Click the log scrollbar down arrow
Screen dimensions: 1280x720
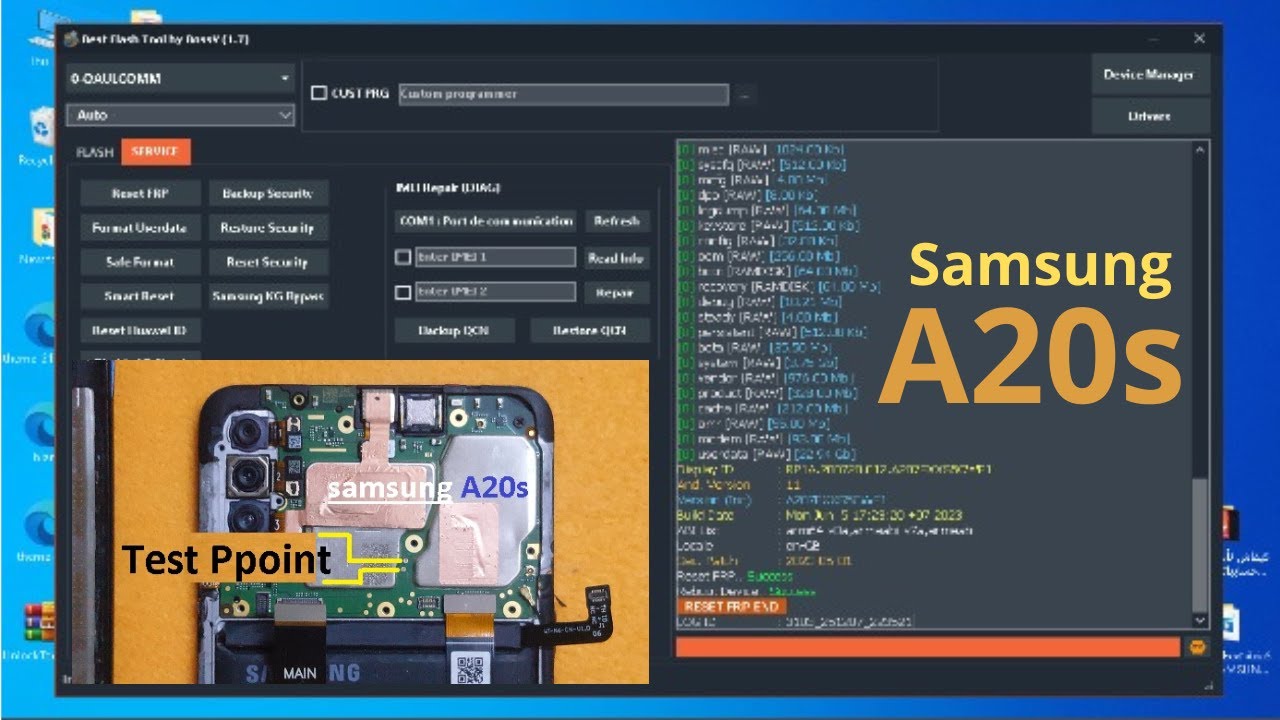(1199, 620)
